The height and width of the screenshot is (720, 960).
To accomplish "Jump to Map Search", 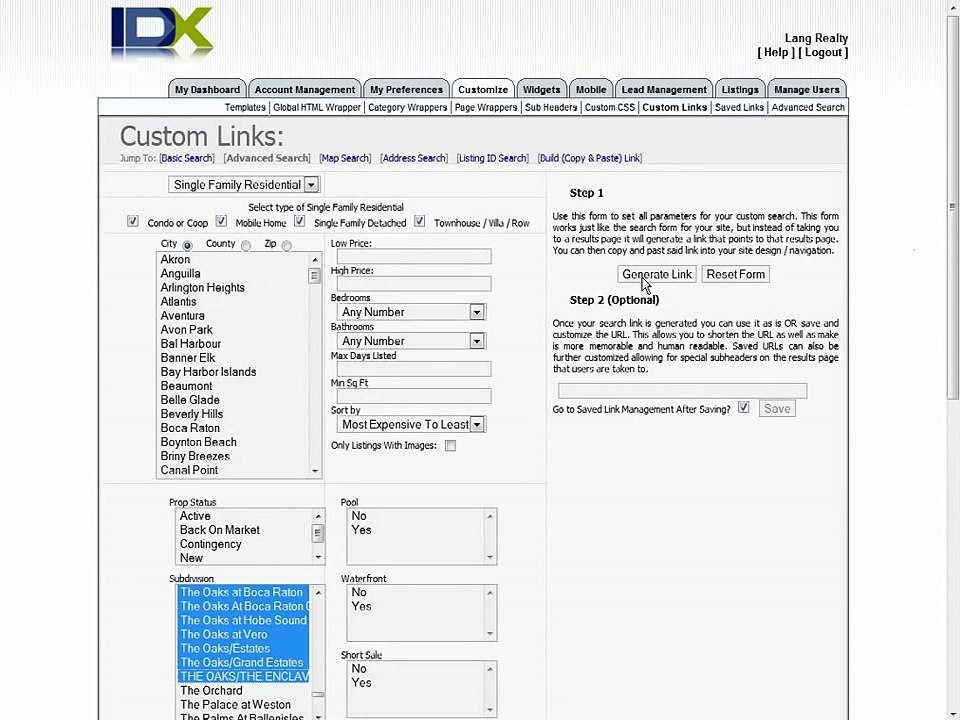I will 345,158.
